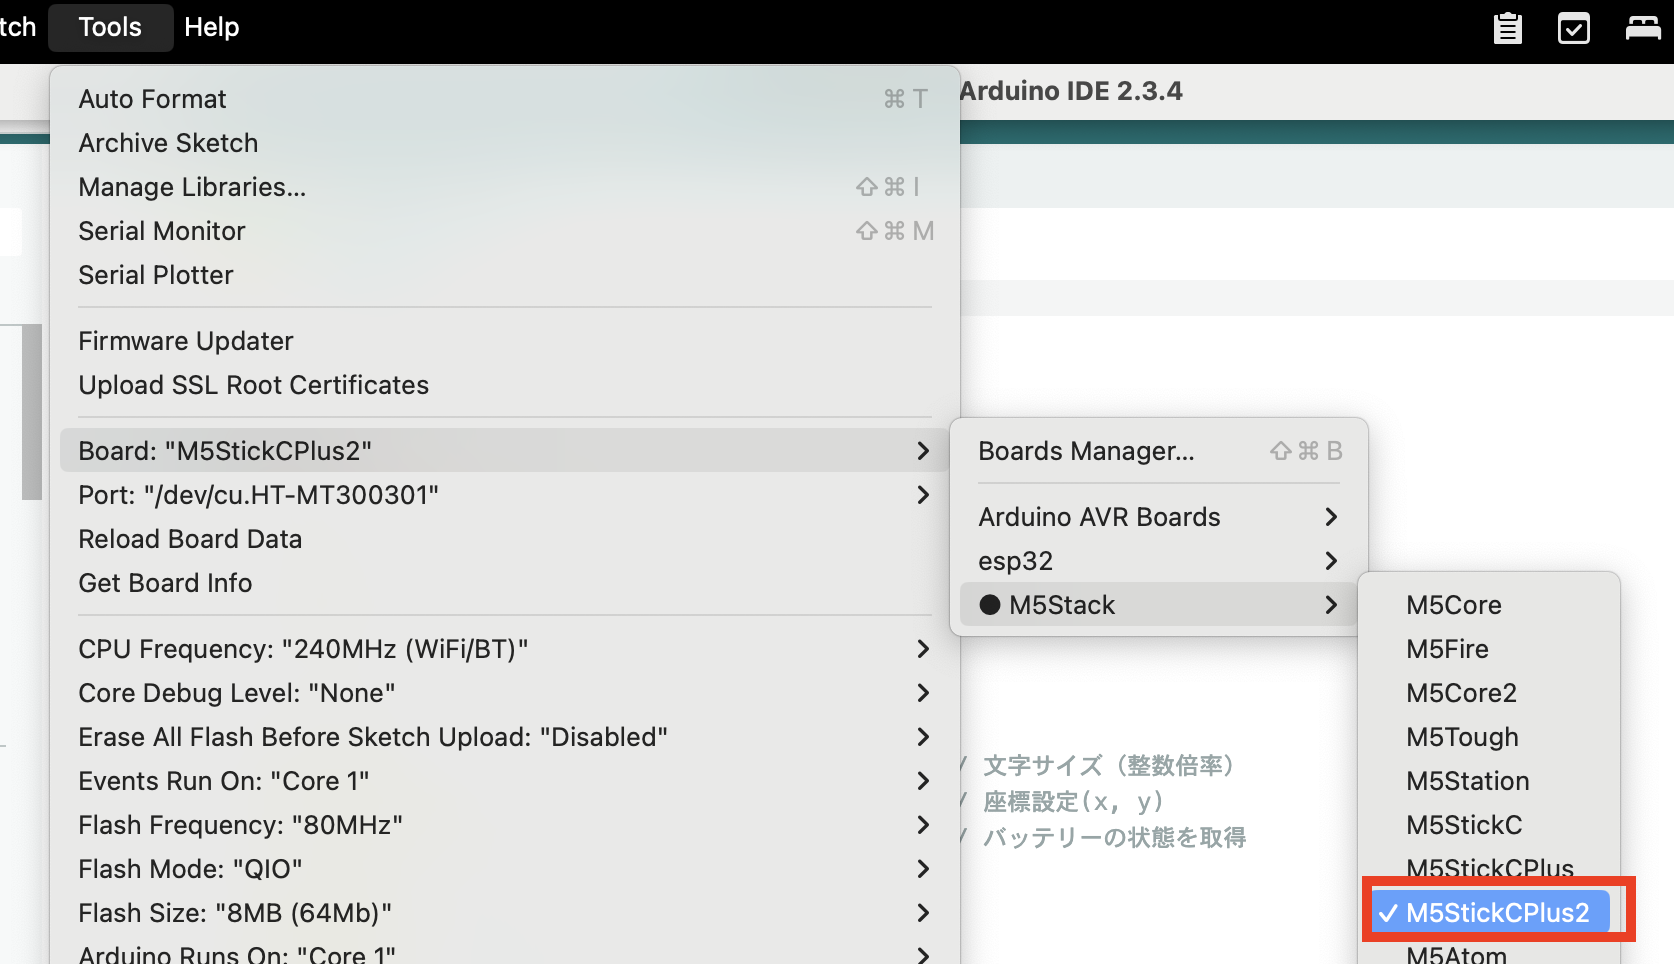
Task: Open the checkmark calendar icon in menu bar
Action: click(1573, 28)
